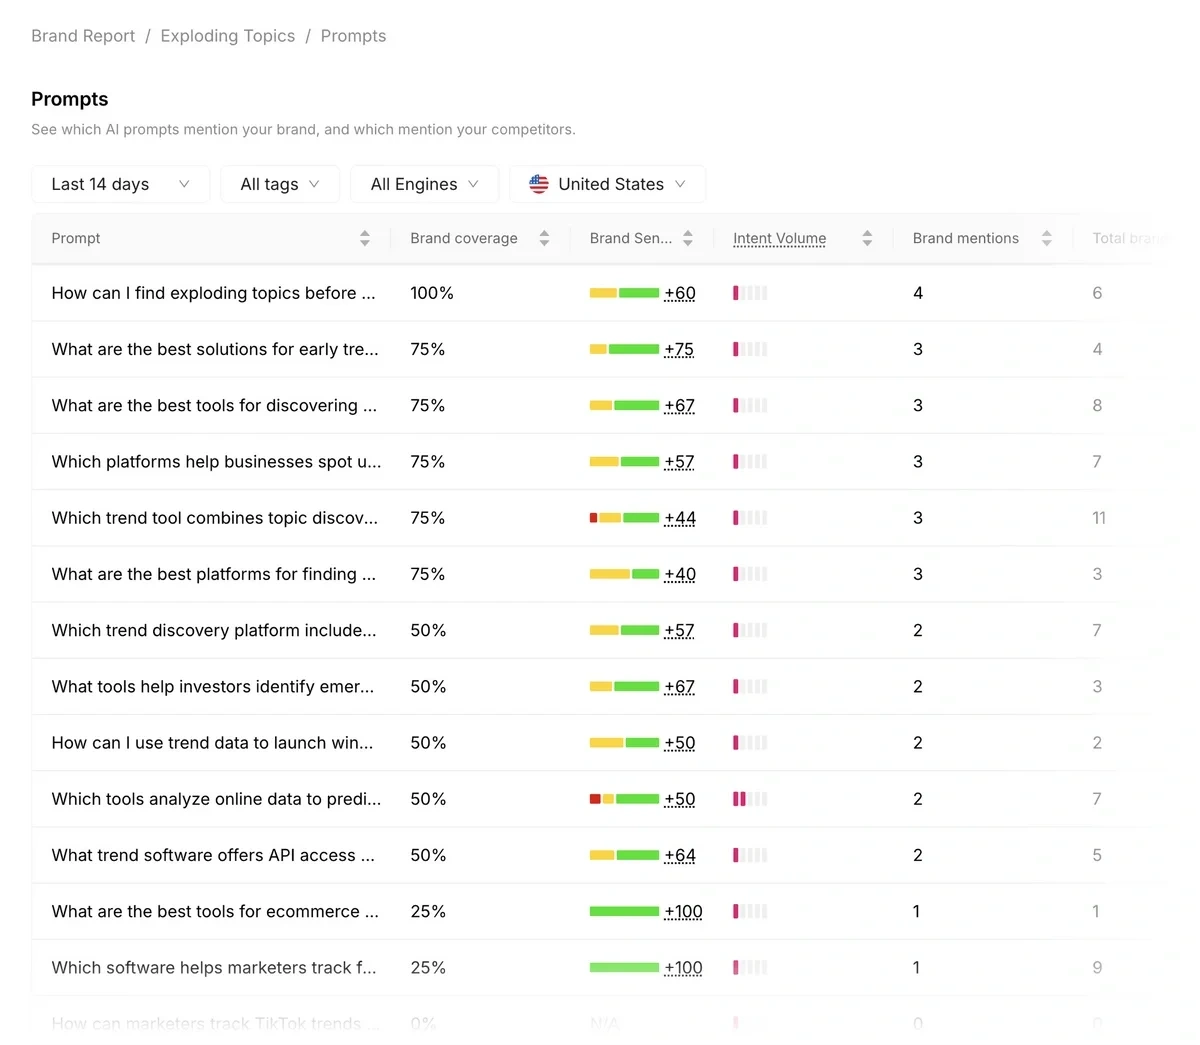
Task: Click 50% coverage in 'What tools help investors' row
Action: pos(428,686)
